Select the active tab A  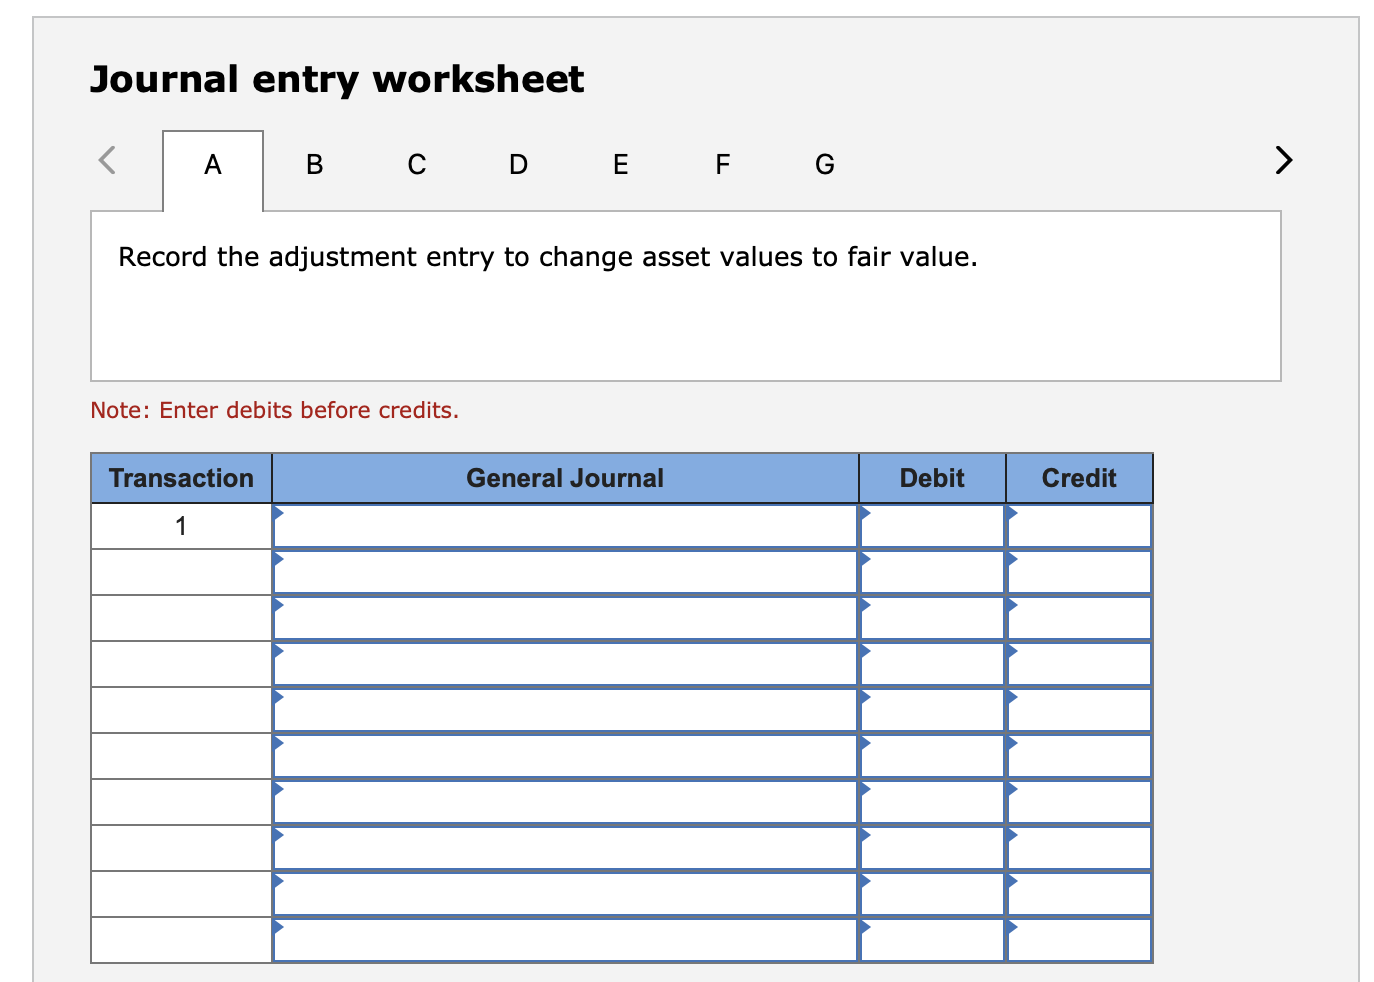tap(212, 165)
